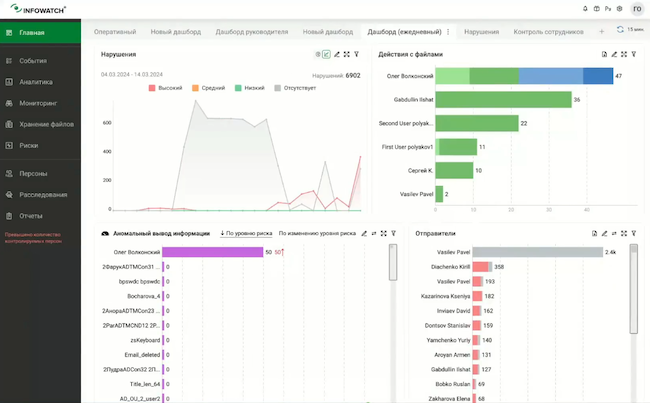The image size is (650, 403).
Task: Switch to the Дашборд руководителя tab
Action: tap(252, 32)
